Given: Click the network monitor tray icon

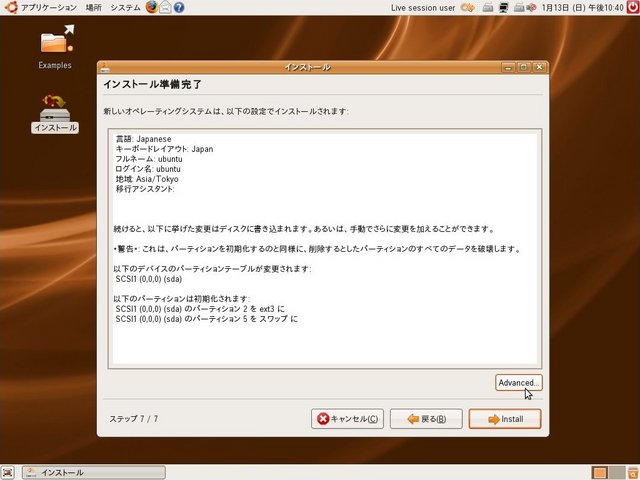Looking at the screenshot, I should [x=504, y=7].
